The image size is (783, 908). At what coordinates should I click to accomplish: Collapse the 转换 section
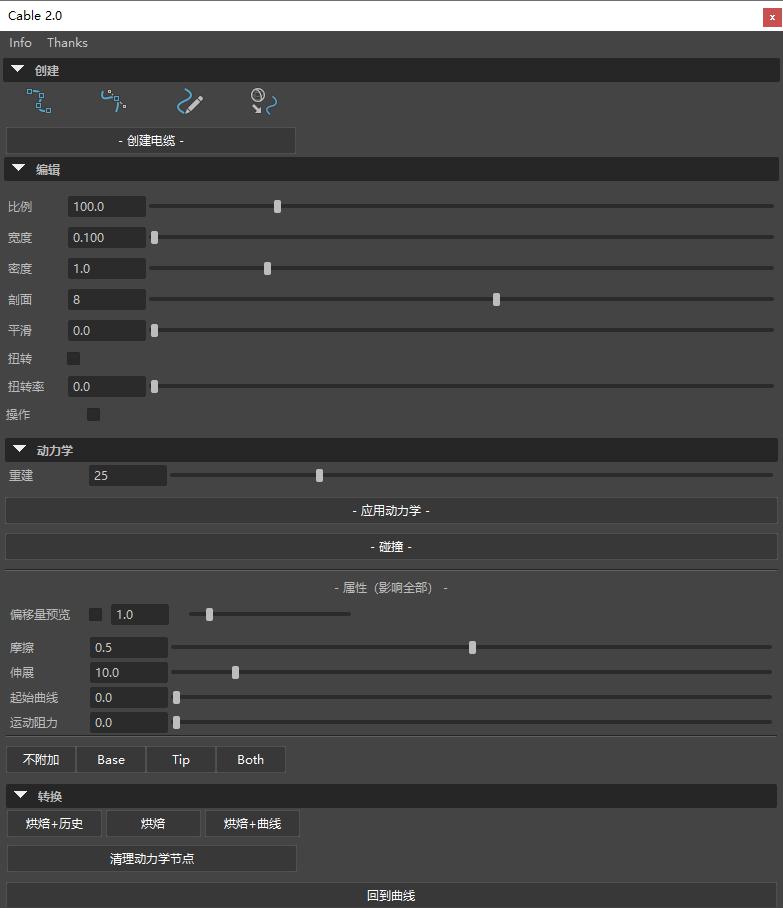(x=19, y=796)
